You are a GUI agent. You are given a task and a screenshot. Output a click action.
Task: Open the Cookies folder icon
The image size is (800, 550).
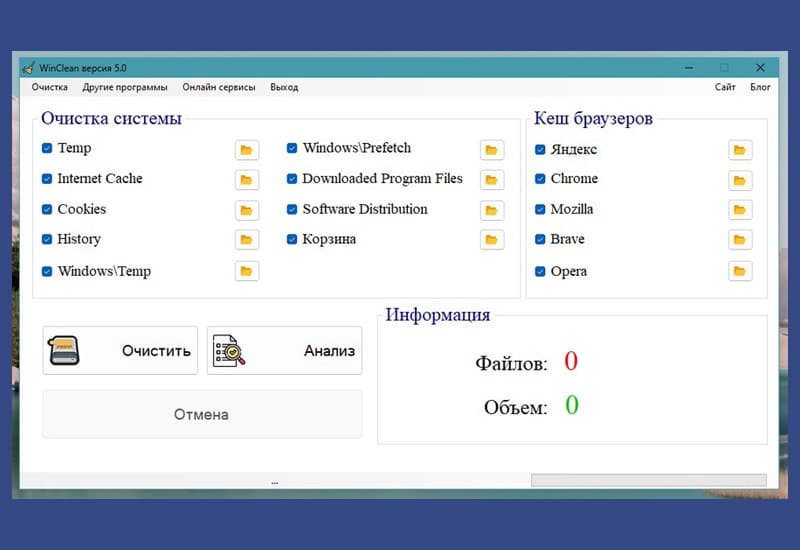pos(247,210)
